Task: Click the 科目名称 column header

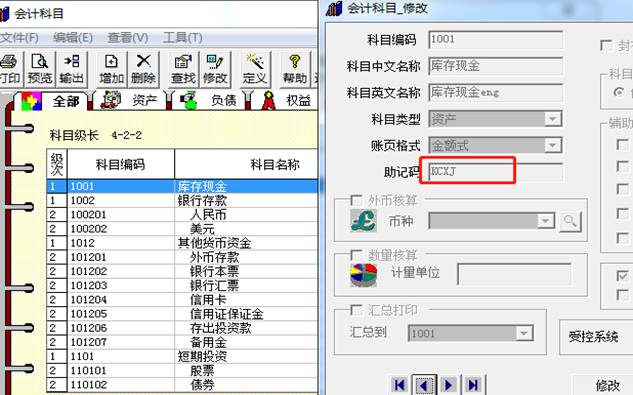Action: coord(247,164)
